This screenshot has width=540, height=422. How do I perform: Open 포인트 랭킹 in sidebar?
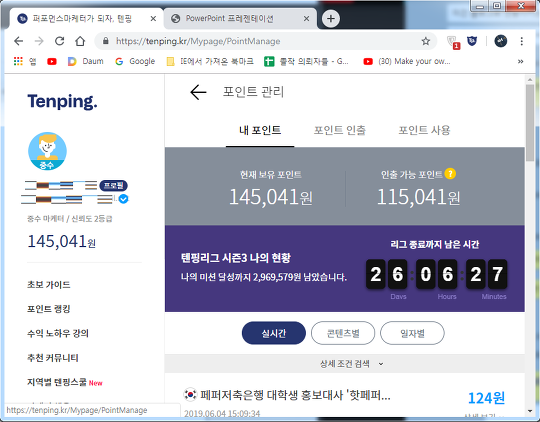[x=49, y=309]
